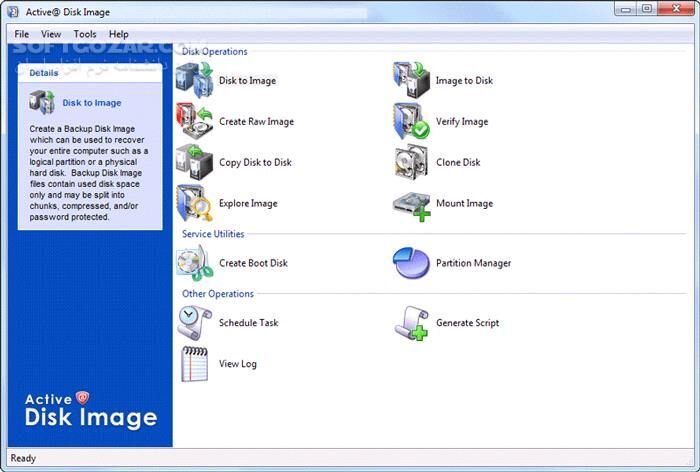Select the Create Raw Image icon
700x472 pixels.
tap(195, 121)
